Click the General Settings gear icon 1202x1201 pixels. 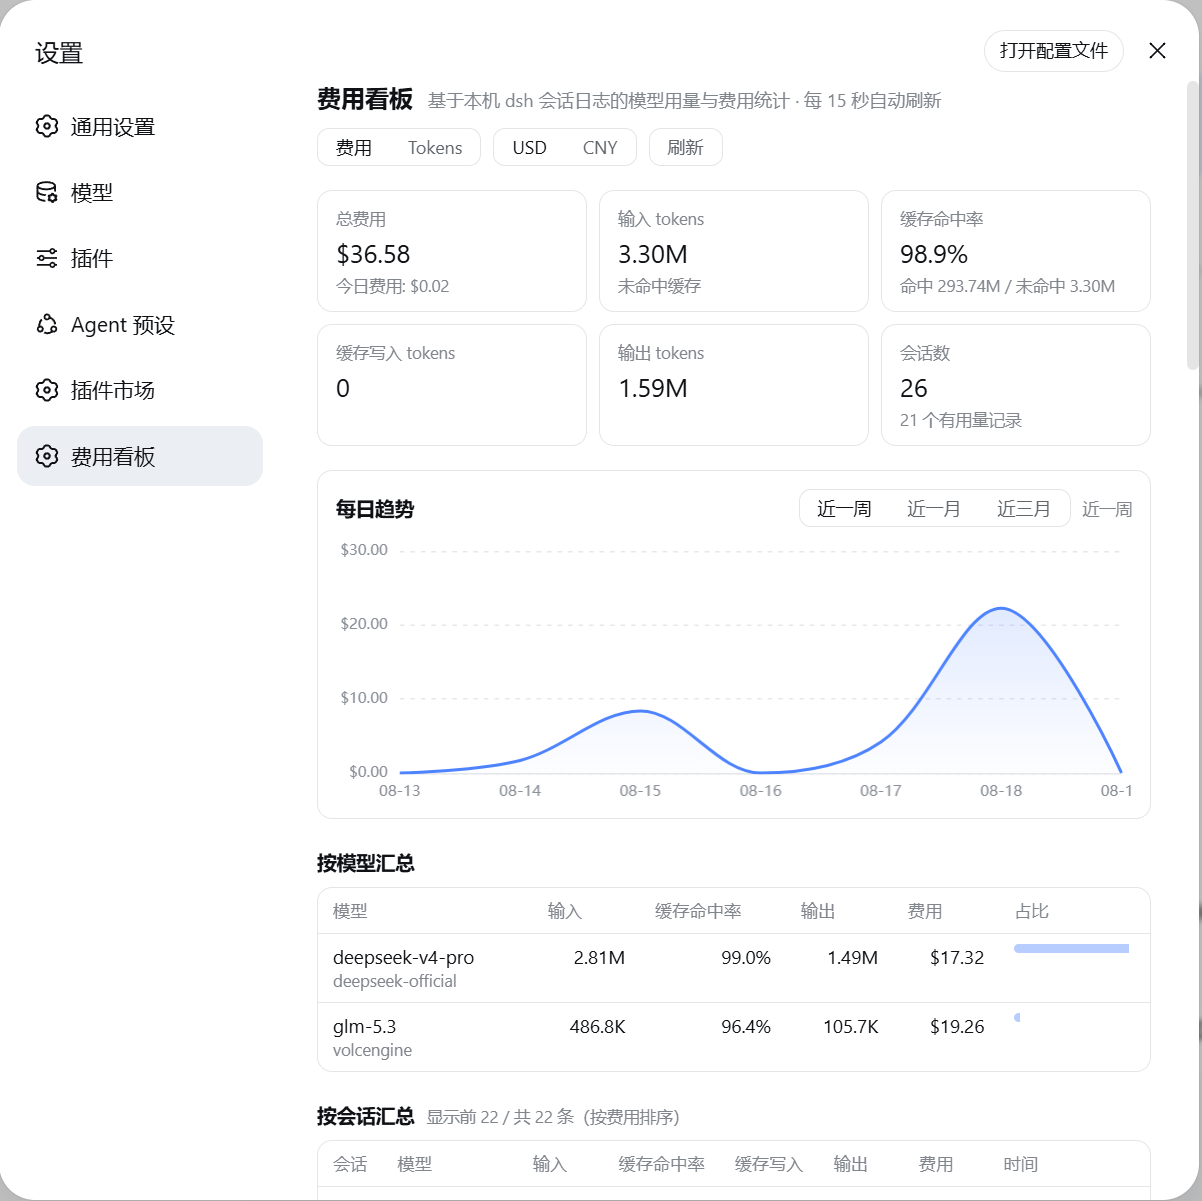[47, 126]
